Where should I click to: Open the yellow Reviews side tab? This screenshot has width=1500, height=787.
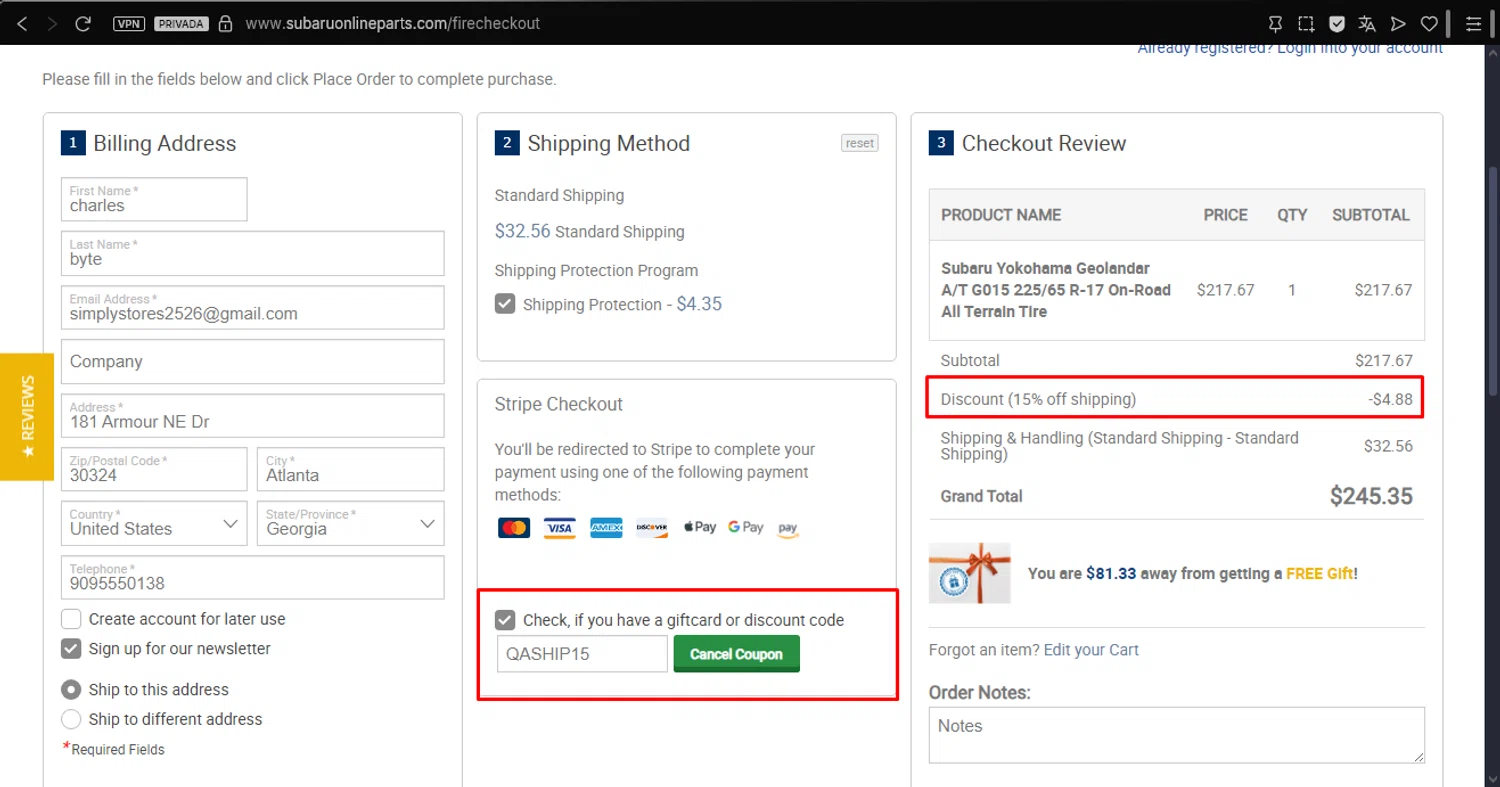pos(27,416)
